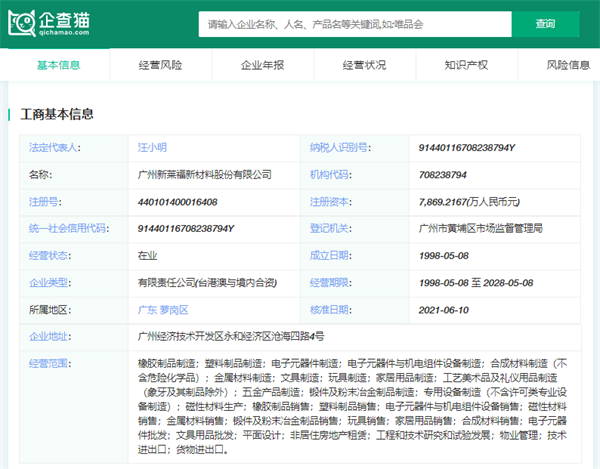Click 登记机关 value 广州市黄埔区市场监督管理局
The height and width of the screenshot is (469, 600).
481,228
